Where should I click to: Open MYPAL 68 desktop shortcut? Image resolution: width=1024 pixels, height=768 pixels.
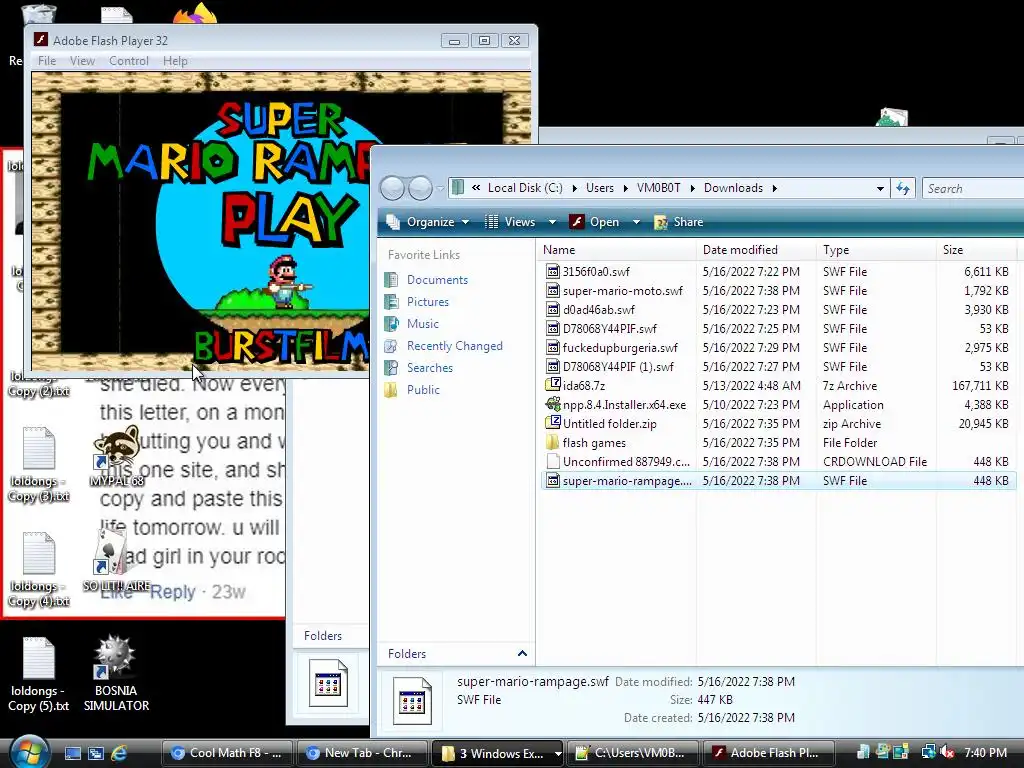pyautogui.click(x=117, y=456)
